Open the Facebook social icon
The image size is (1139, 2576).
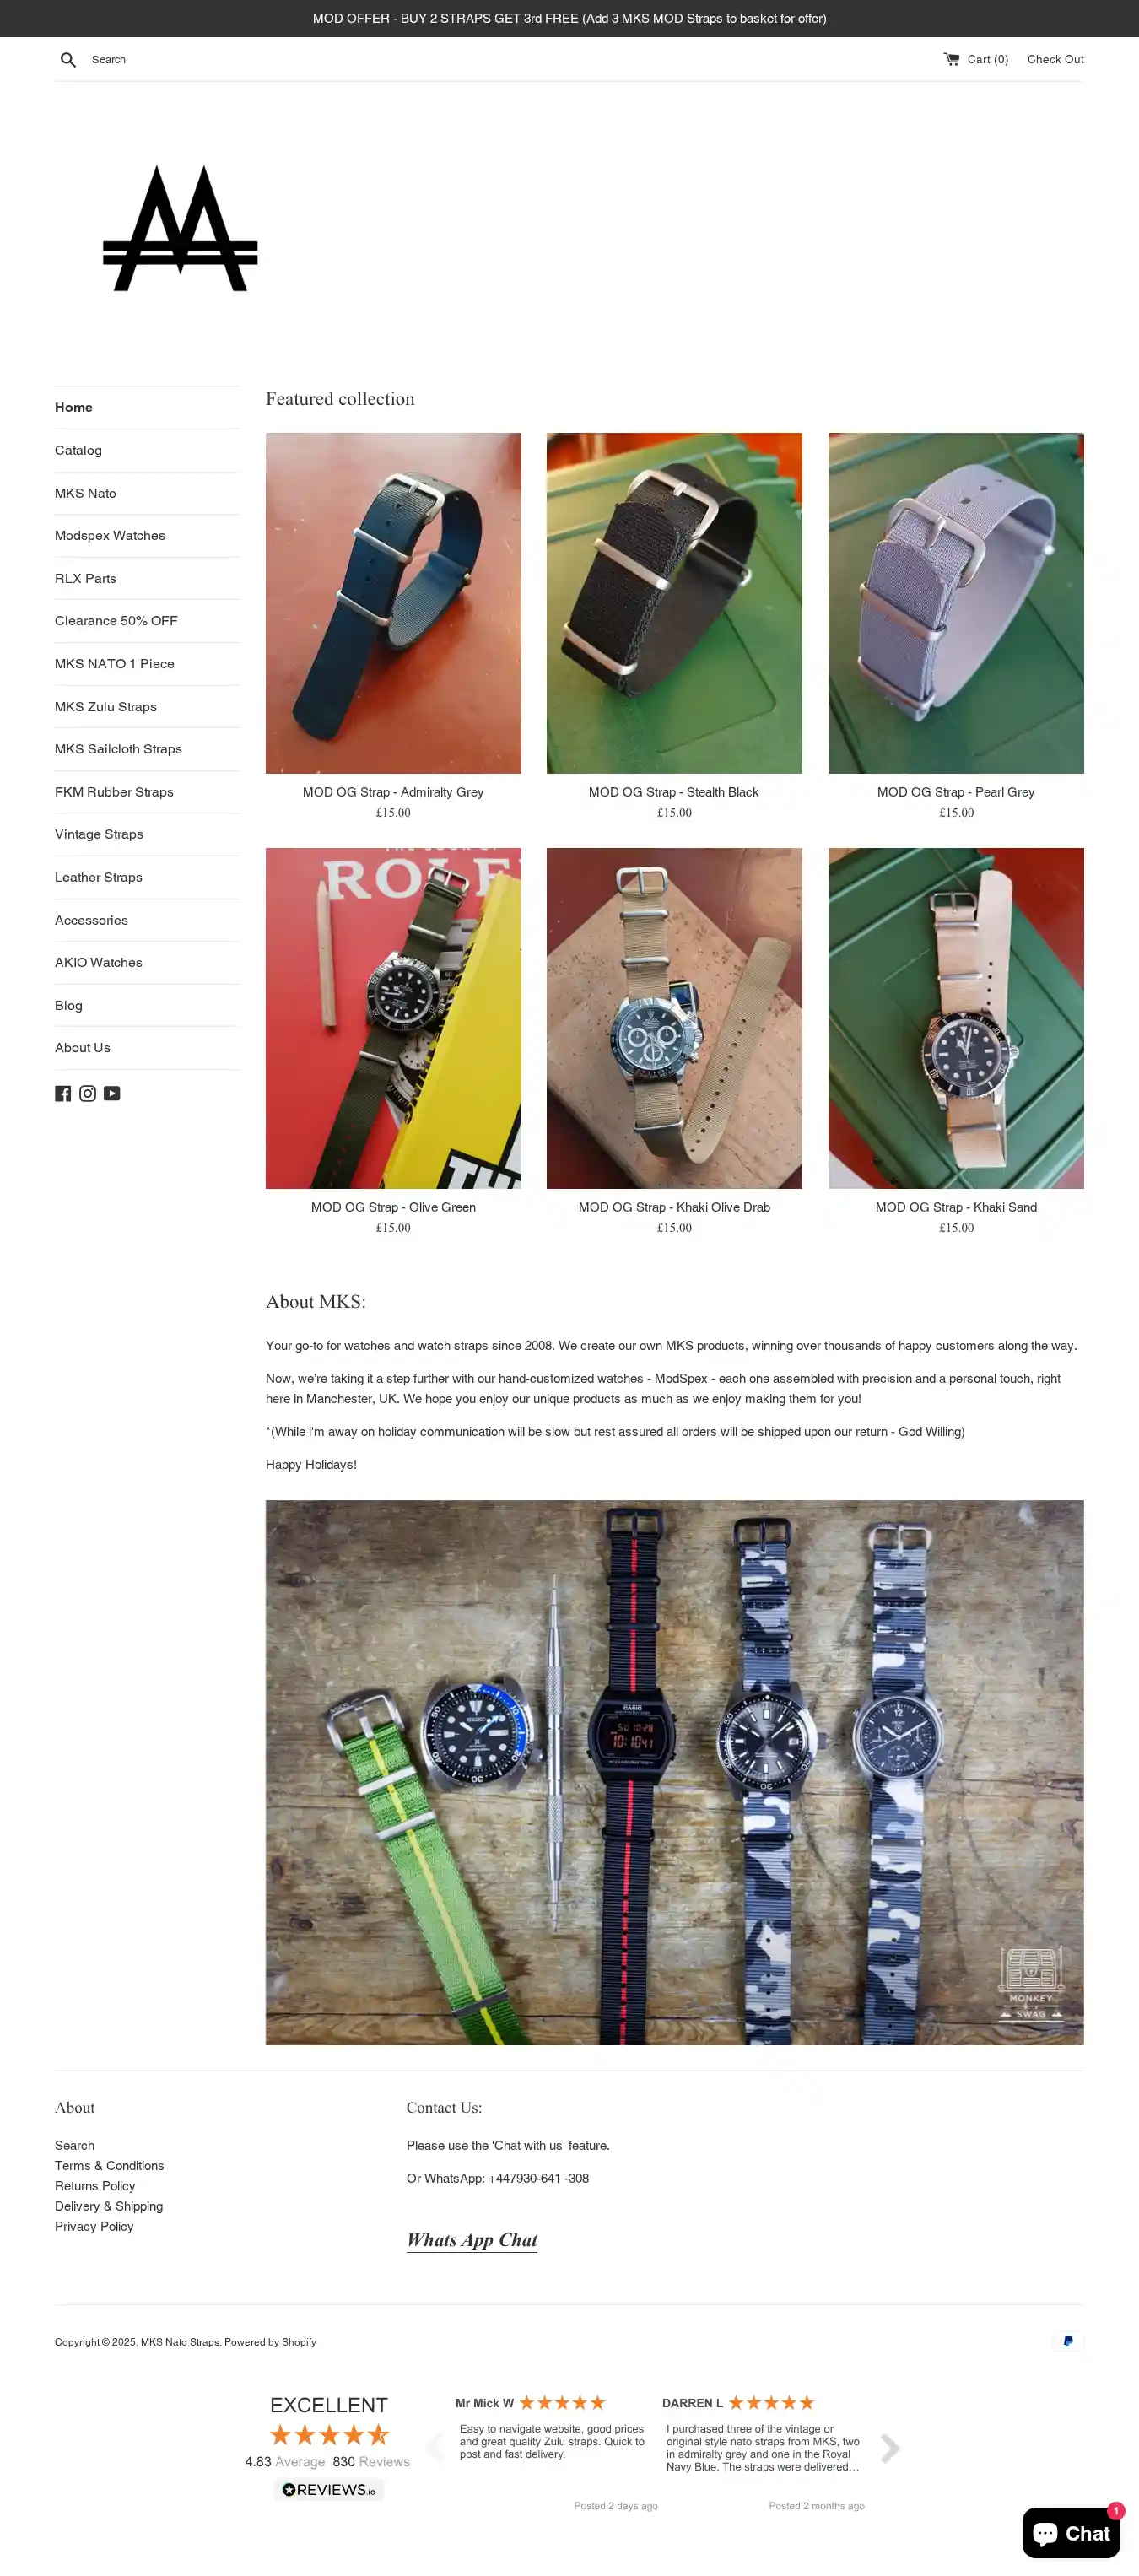(63, 1093)
